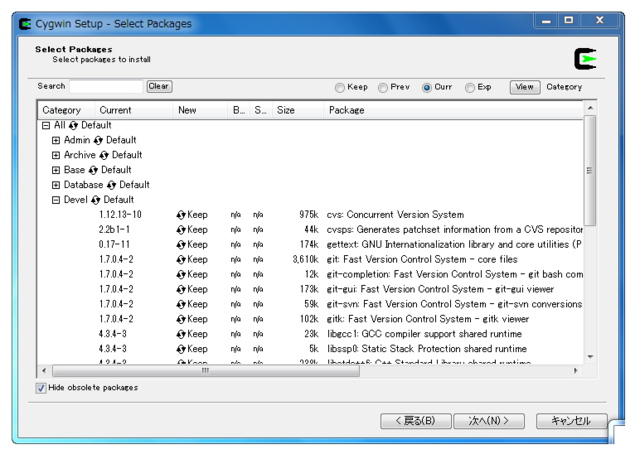Focus the Search input field
Viewport: 640px width, 459px height.
[106, 86]
